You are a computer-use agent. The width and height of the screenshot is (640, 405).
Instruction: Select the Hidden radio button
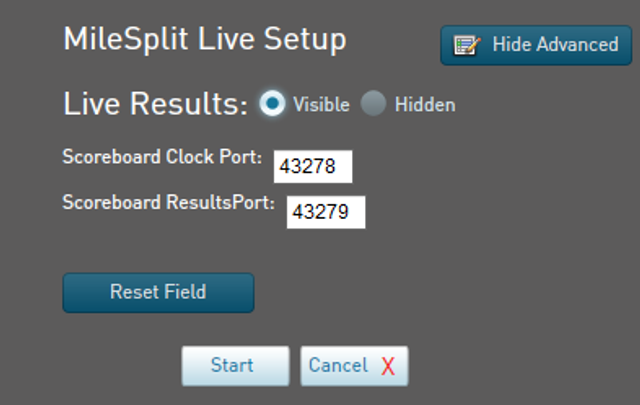(373, 103)
